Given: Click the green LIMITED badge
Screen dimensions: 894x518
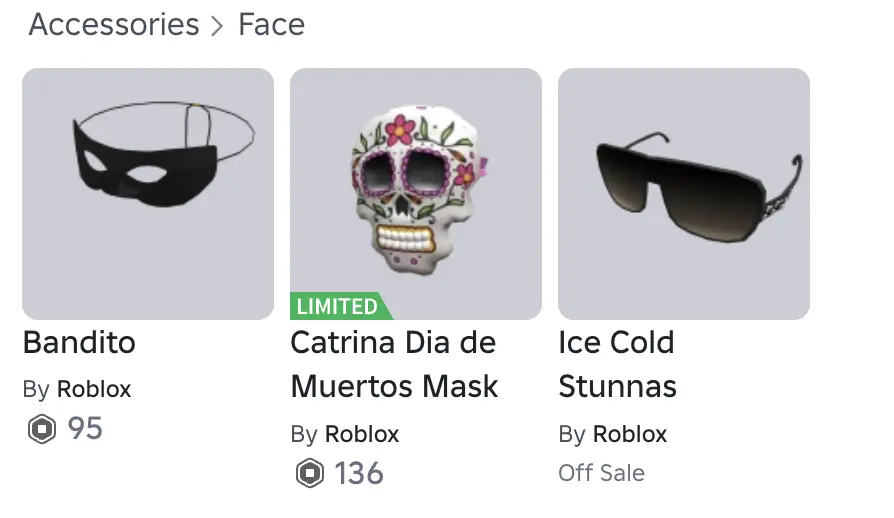Looking at the screenshot, I should click(338, 306).
